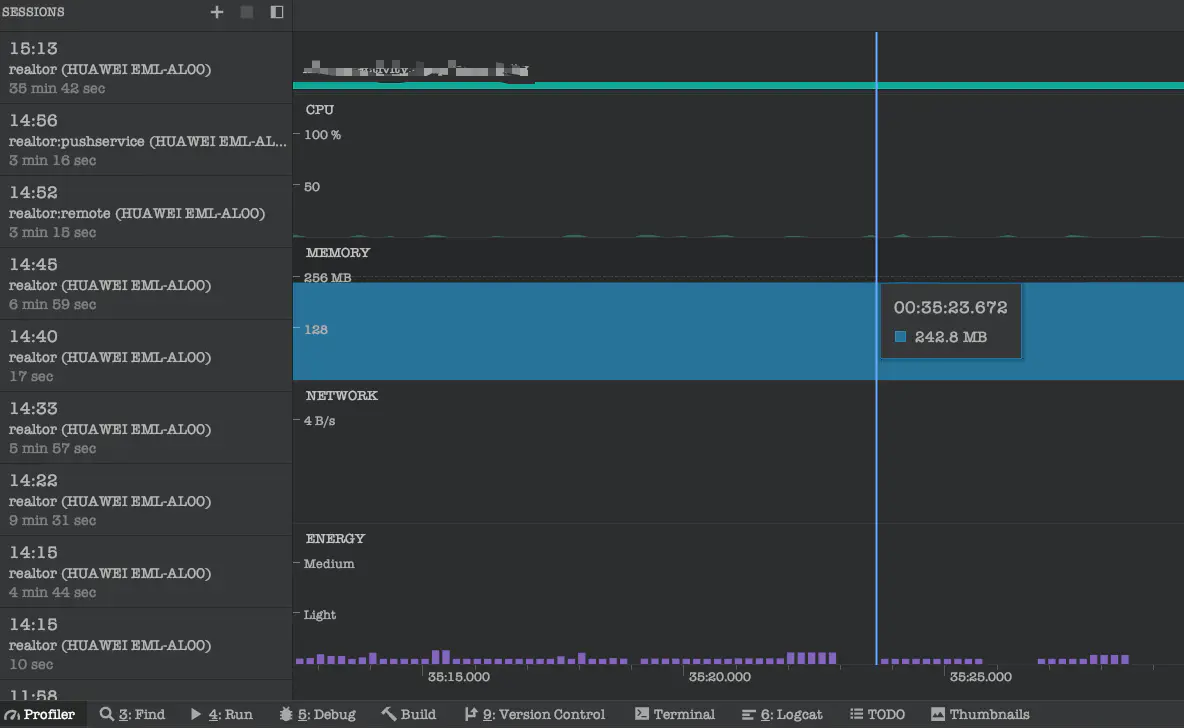
Task: Open the TODO tool window
Action: click(x=877, y=714)
